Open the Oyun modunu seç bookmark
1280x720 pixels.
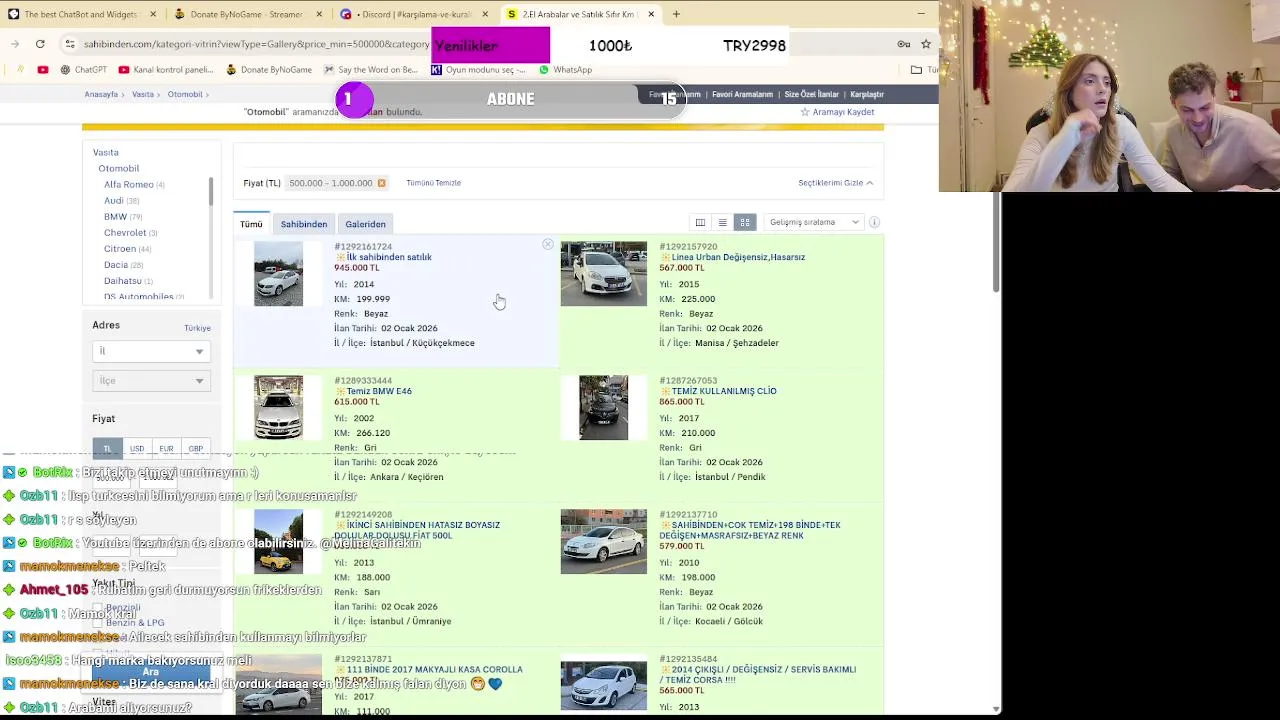(478, 70)
